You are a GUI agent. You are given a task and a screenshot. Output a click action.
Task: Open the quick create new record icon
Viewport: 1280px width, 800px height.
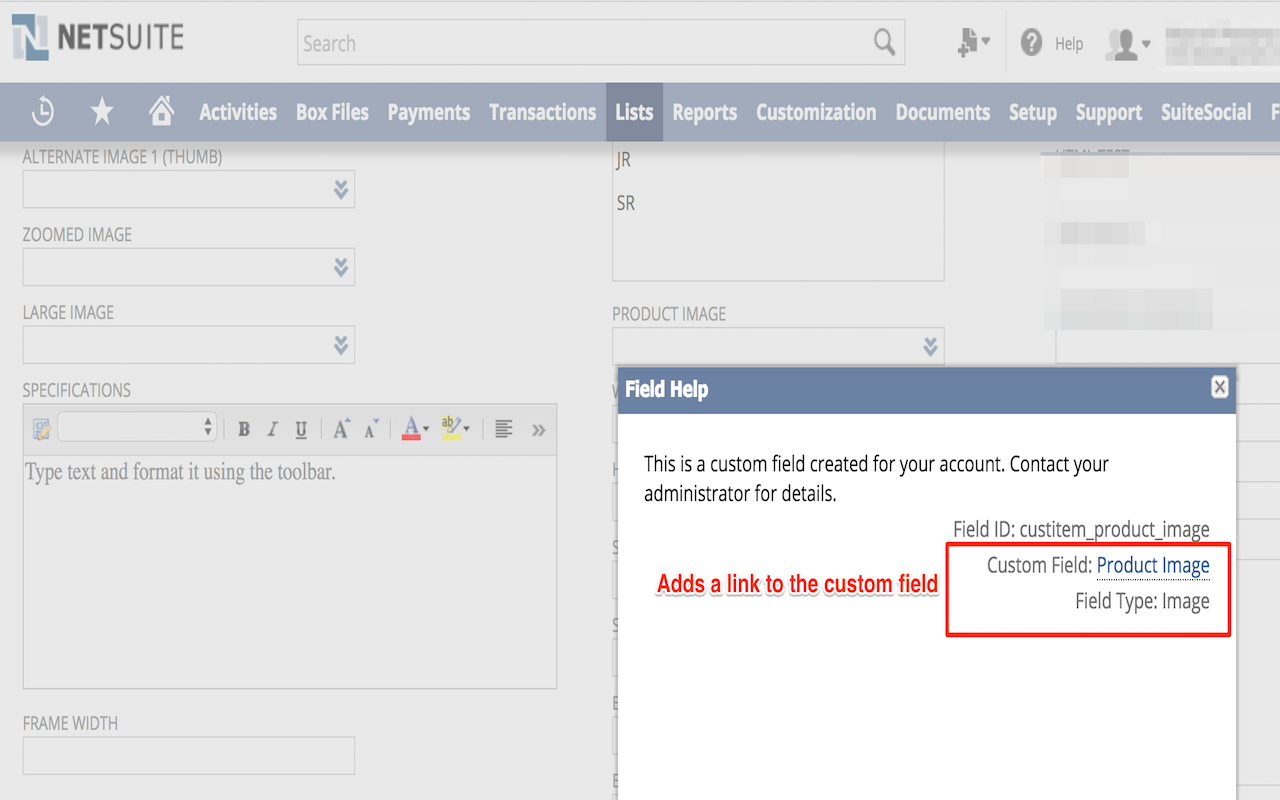pyautogui.click(x=969, y=43)
